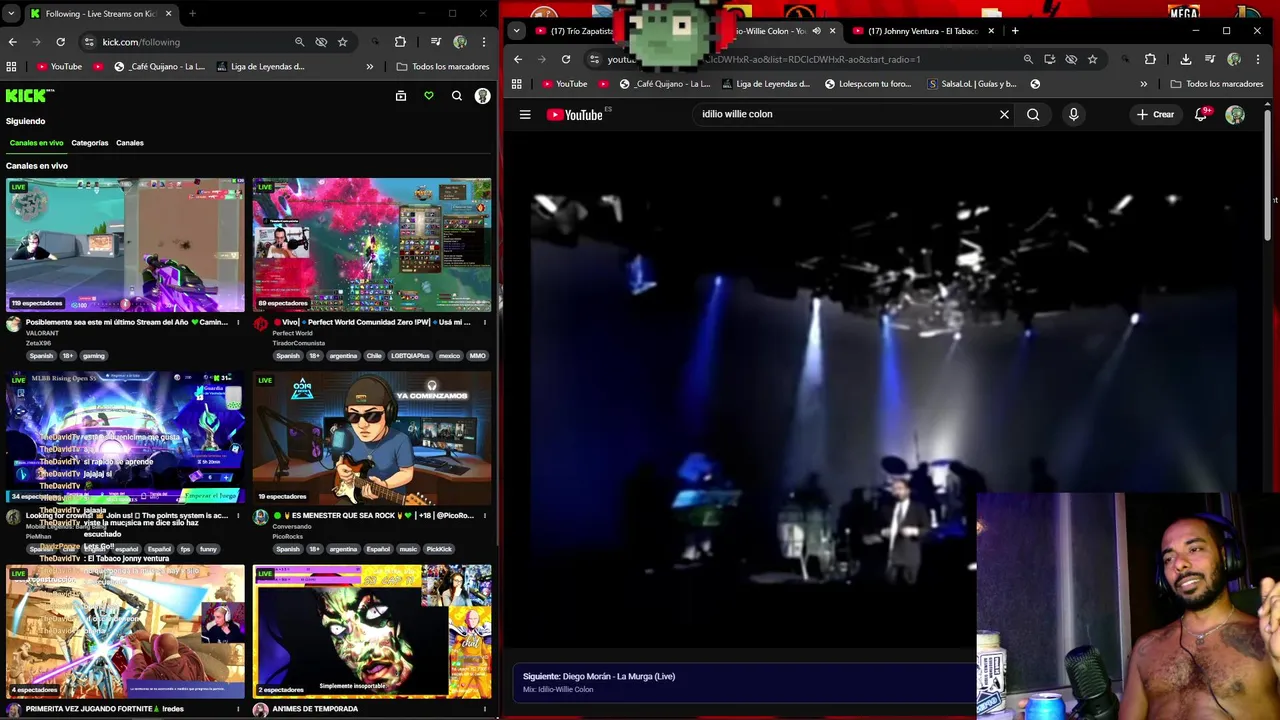This screenshot has width=1280, height=720.
Task: Open the PicoRocks guitar stream thumbnail
Action: 372,438
